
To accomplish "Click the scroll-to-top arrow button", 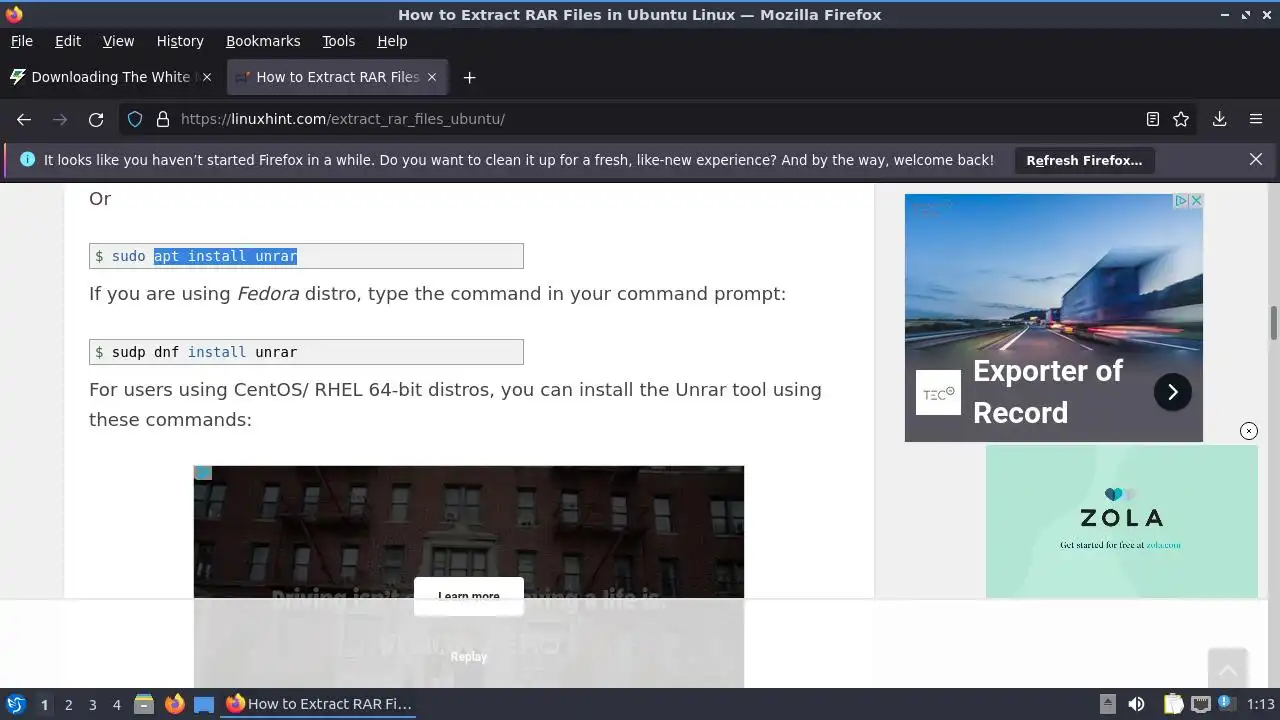I will [1227, 669].
